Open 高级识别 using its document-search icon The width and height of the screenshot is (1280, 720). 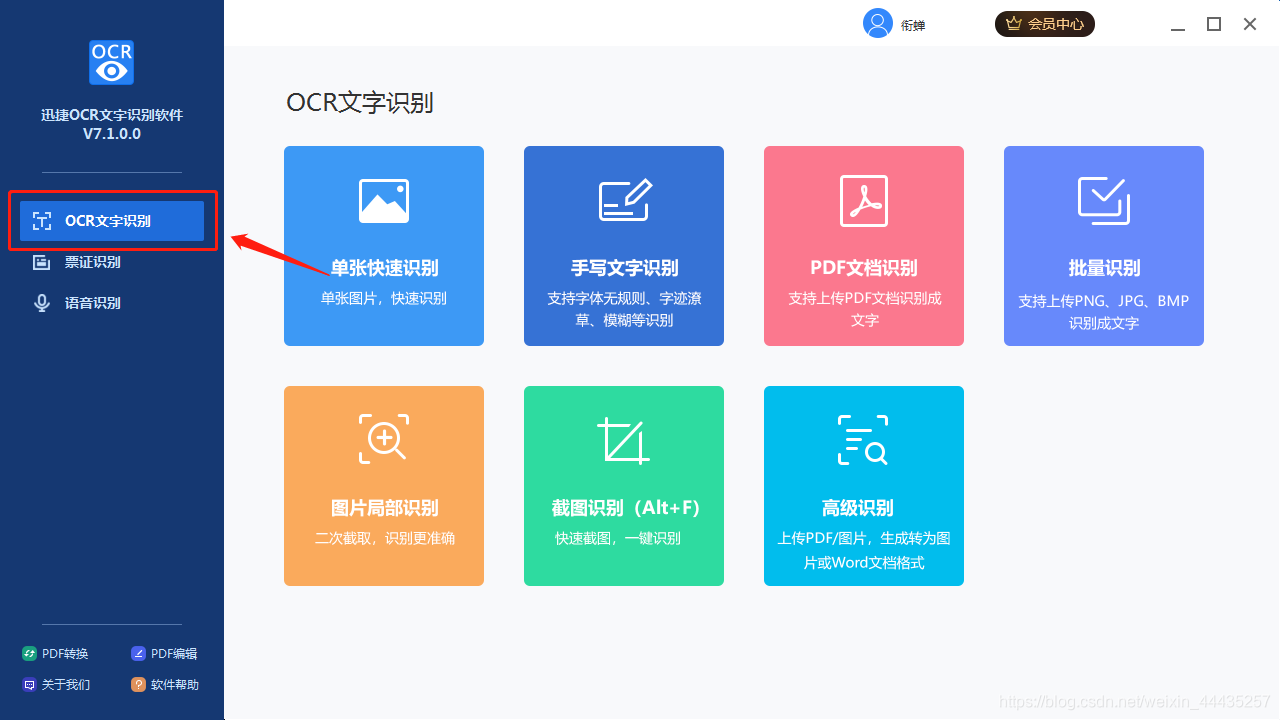pyautogui.click(x=863, y=439)
